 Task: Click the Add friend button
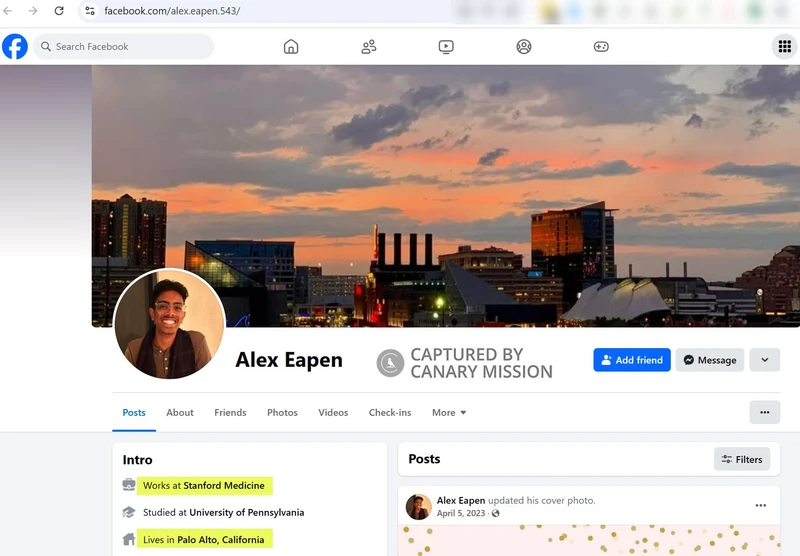[631, 360]
